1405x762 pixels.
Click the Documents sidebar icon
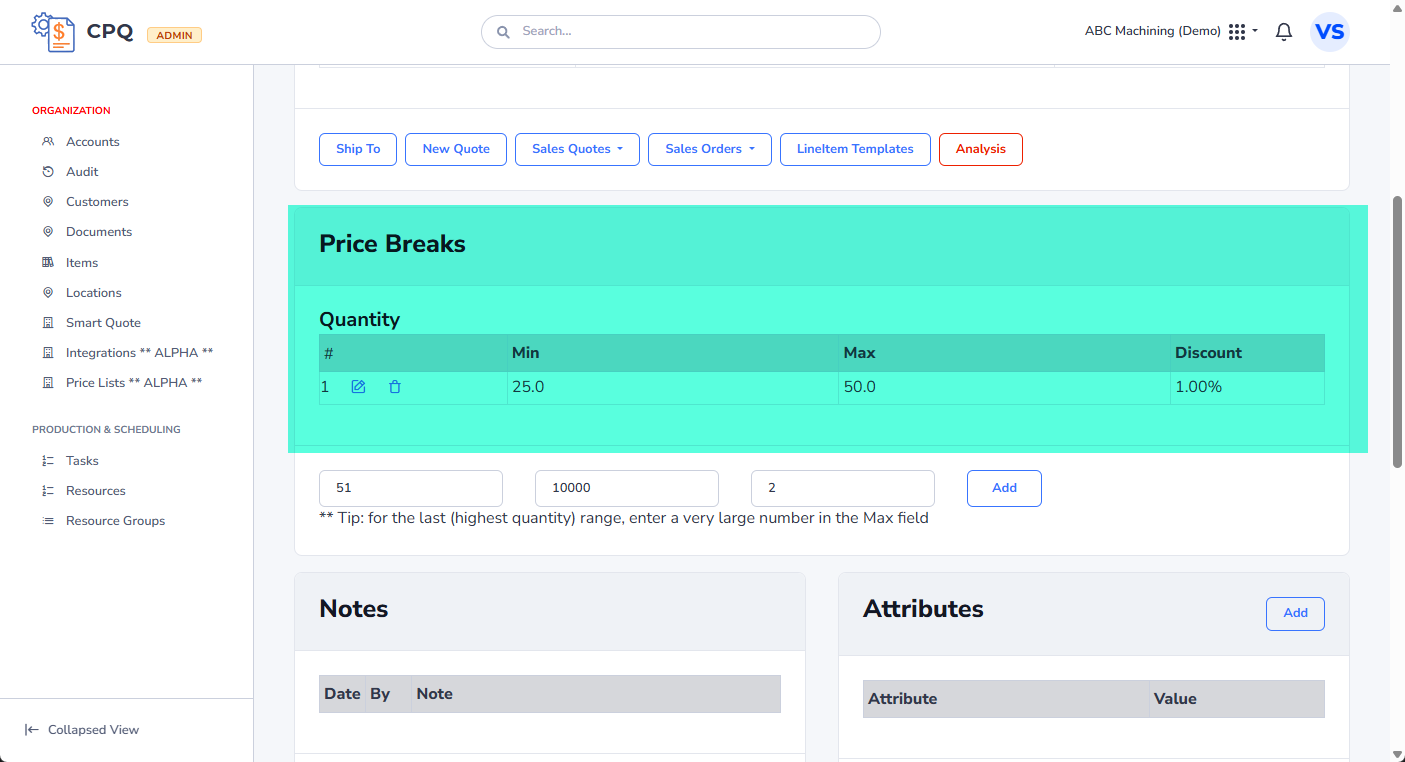[48, 232]
